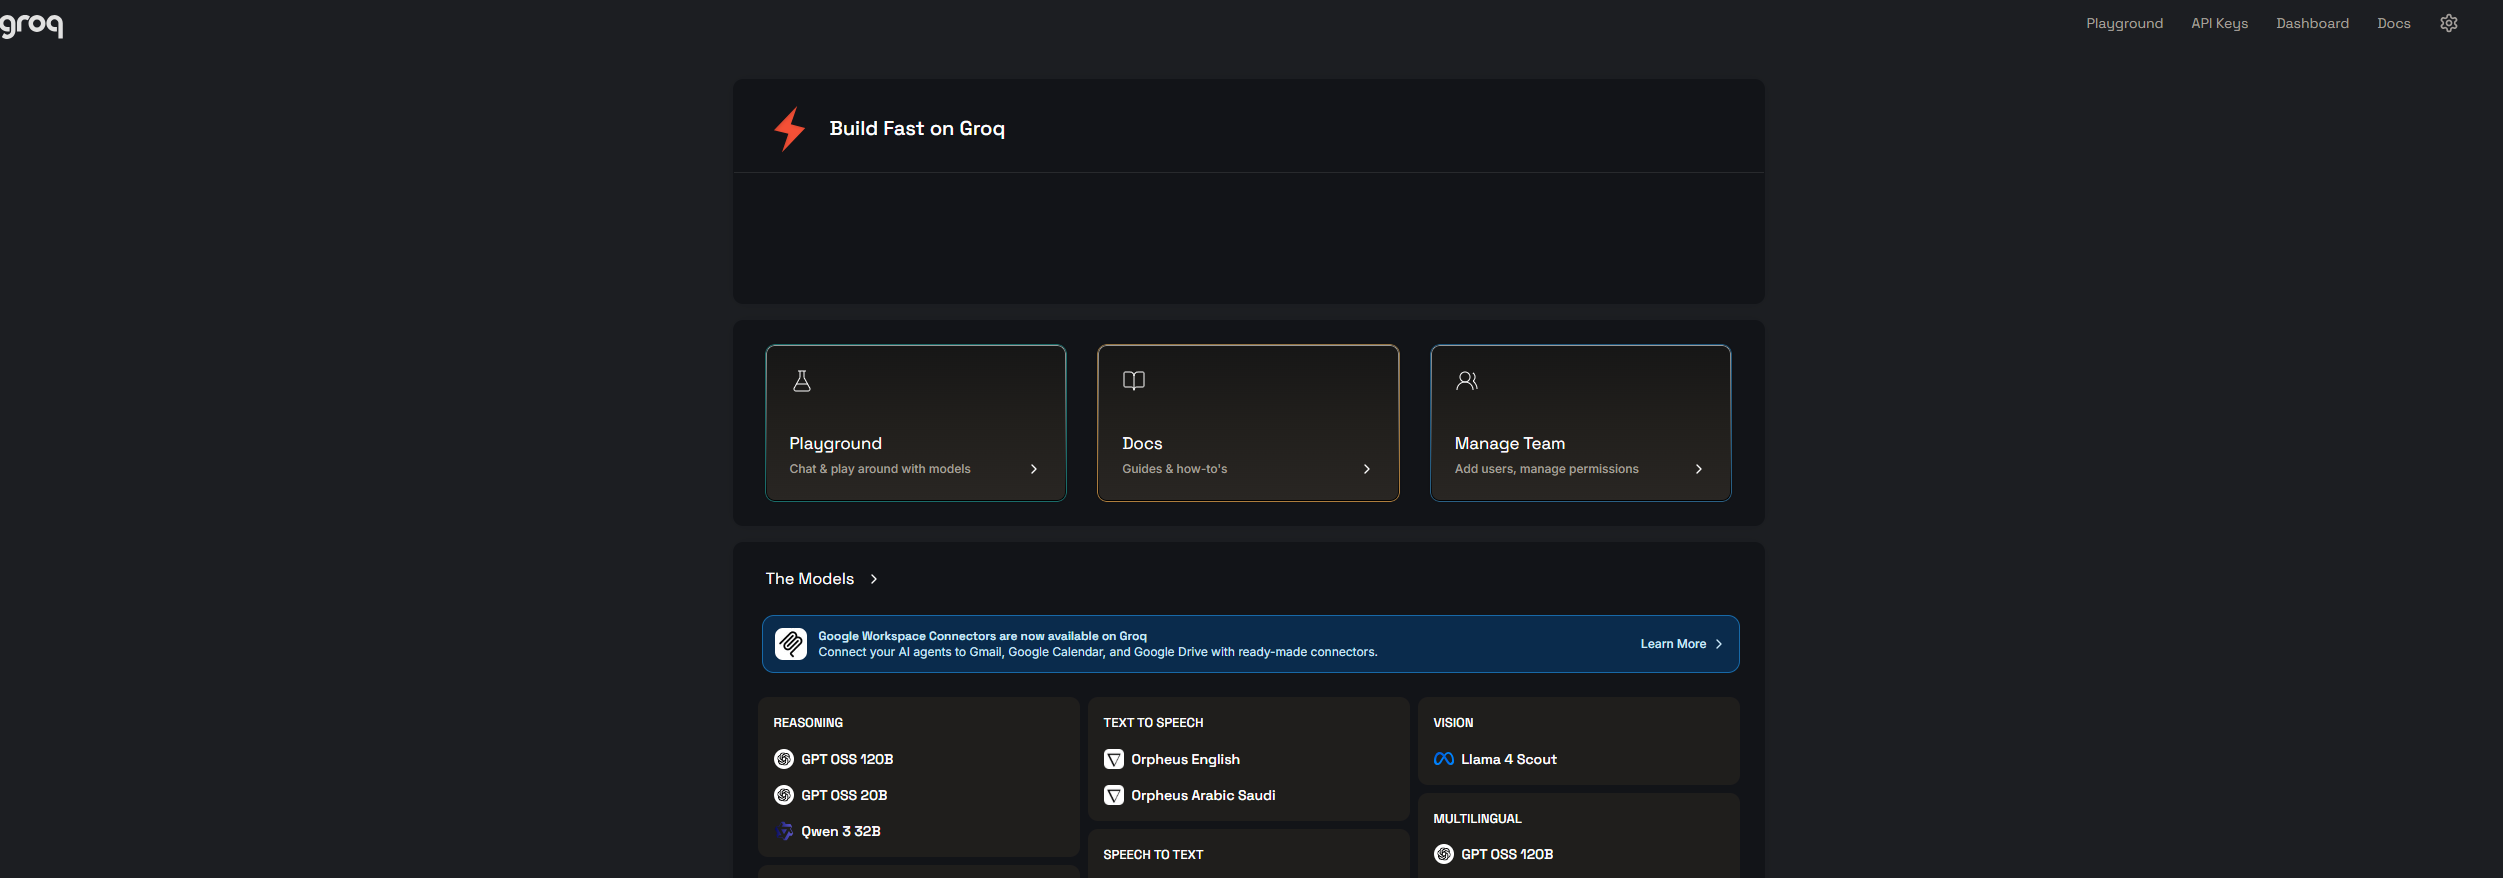Click the OpenAI icon beside GPT OSS 20B
Image resolution: width=2503 pixels, height=878 pixels.
(784, 795)
